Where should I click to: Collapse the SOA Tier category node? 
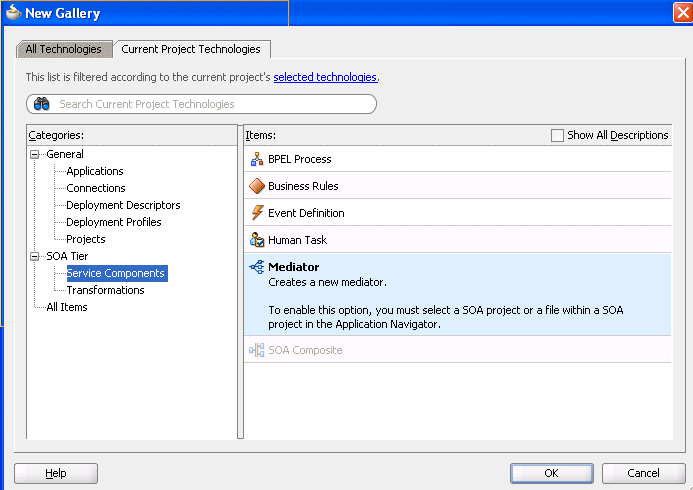click(34, 256)
